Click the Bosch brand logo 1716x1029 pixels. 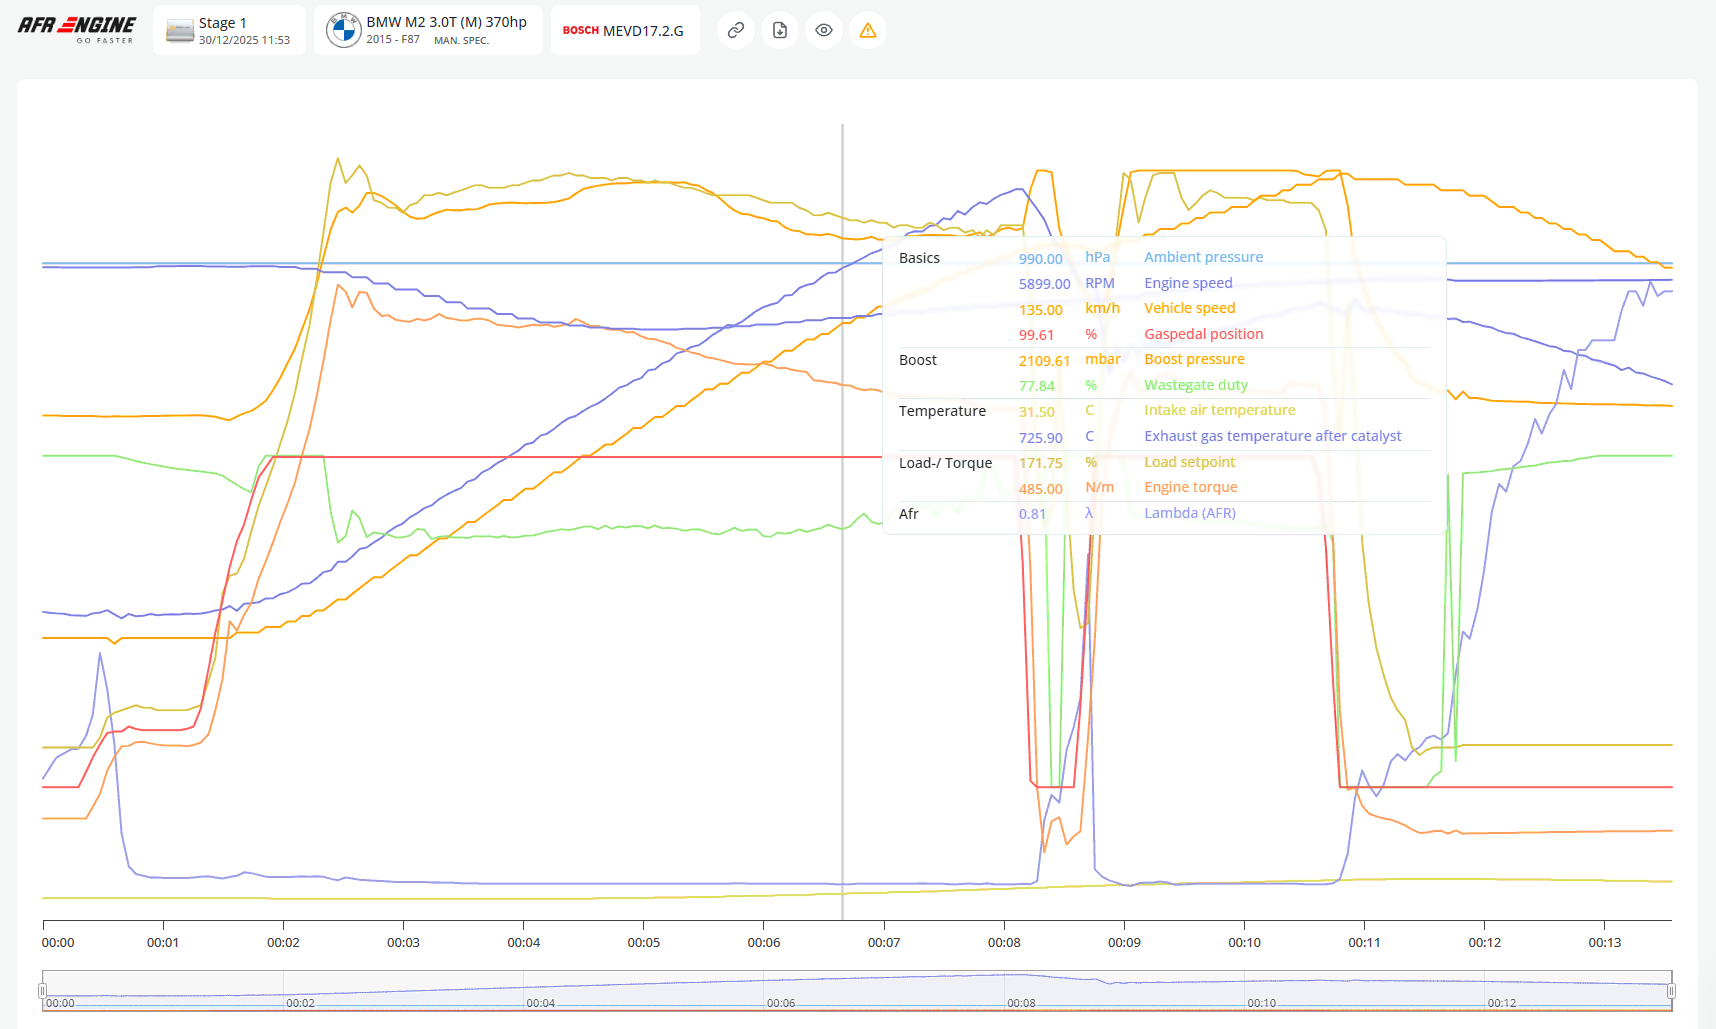click(x=580, y=30)
